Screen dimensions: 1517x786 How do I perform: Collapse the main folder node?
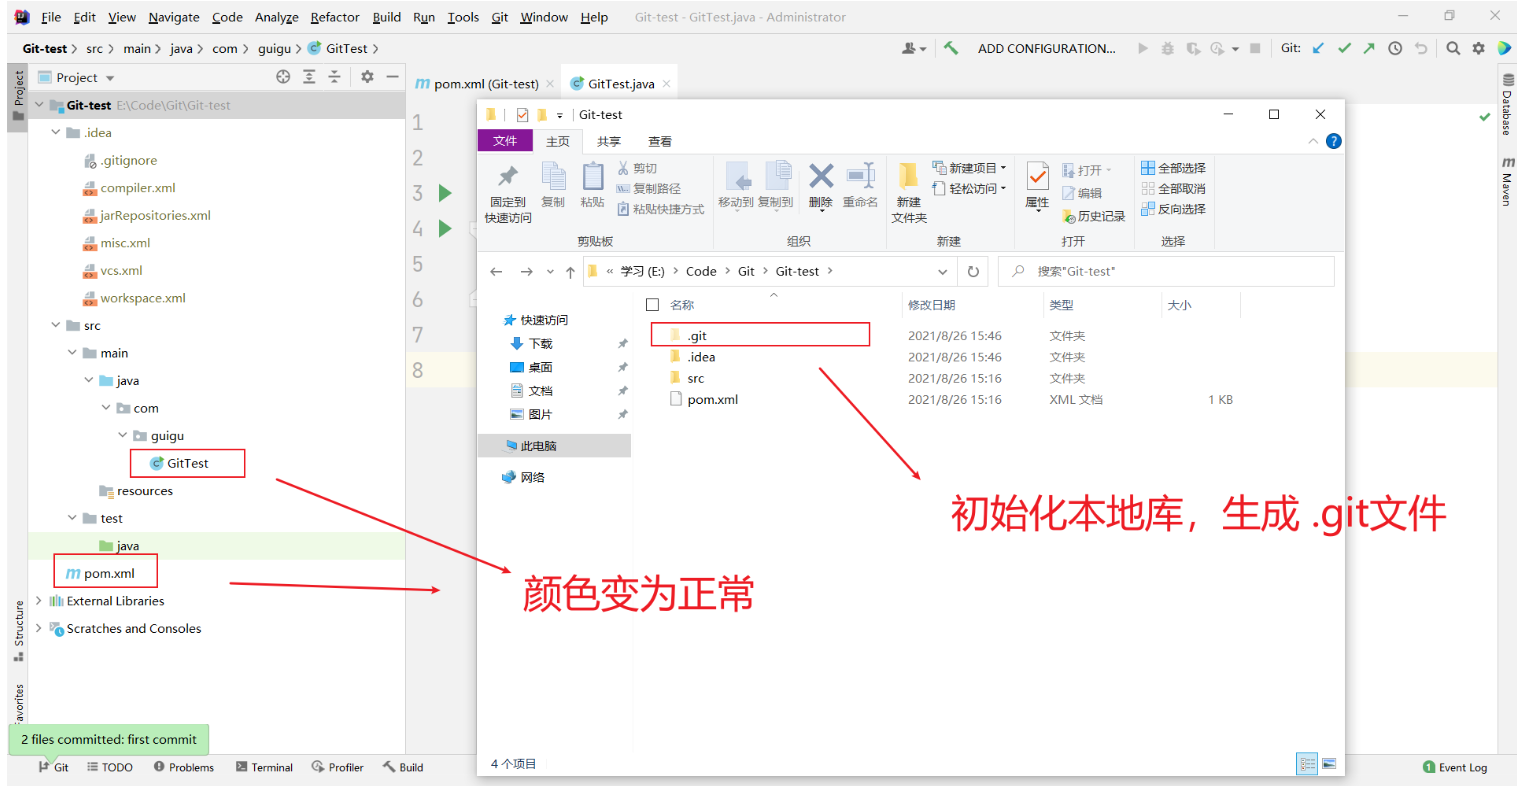coord(72,353)
